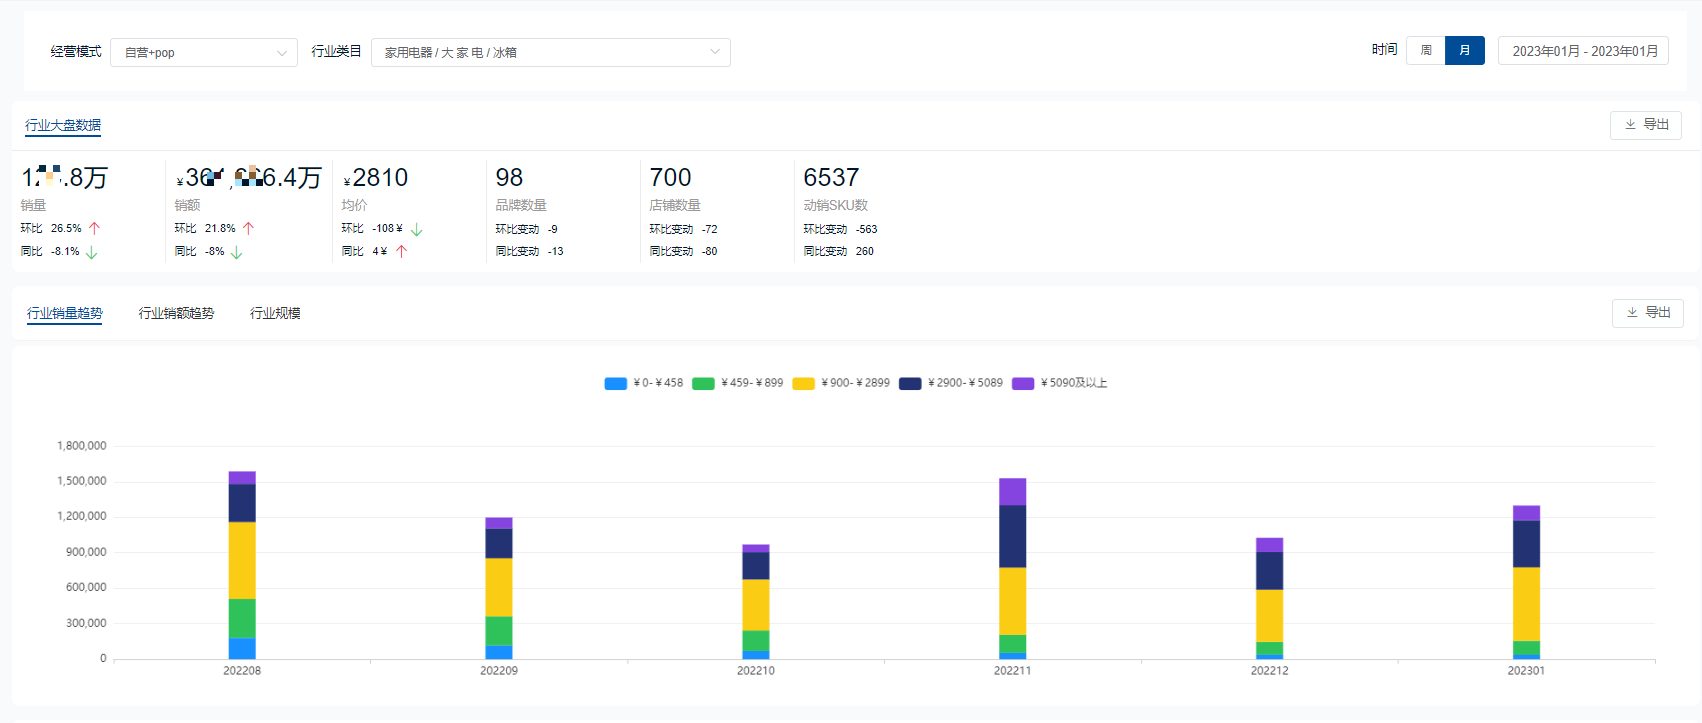Image resolution: width=1702 pixels, height=723 pixels.
Task: Click the up arrow beside 销额 环比 21.8%
Action: coord(249,228)
